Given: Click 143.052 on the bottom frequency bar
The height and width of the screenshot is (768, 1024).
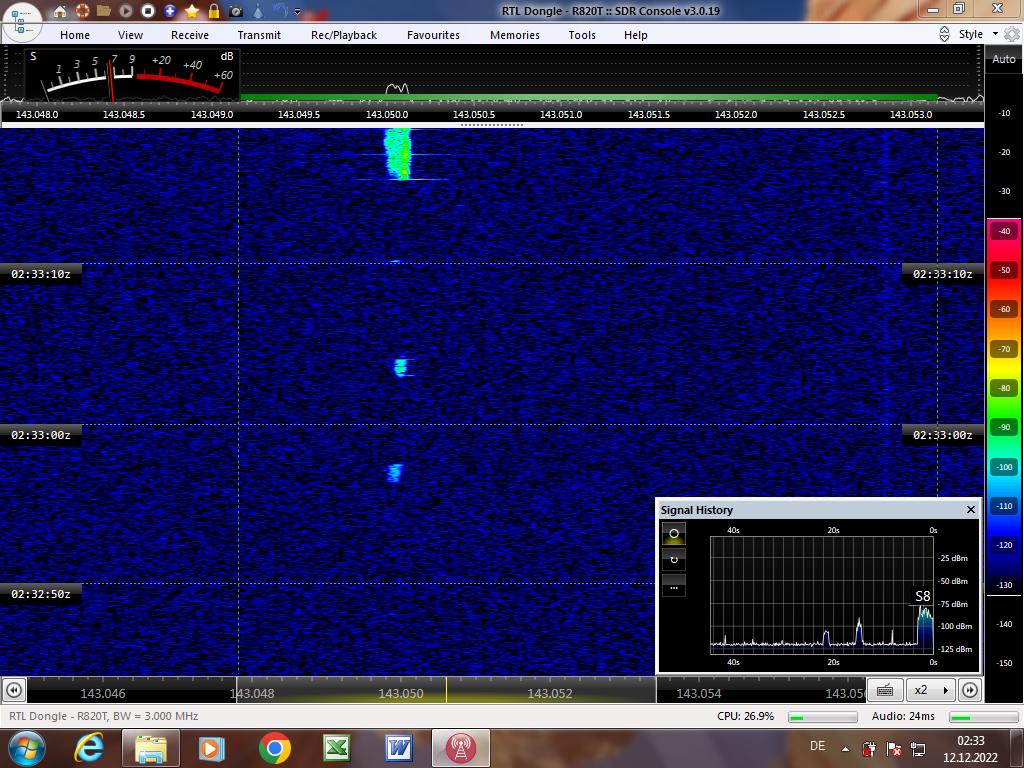Looking at the screenshot, I should [x=550, y=693].
